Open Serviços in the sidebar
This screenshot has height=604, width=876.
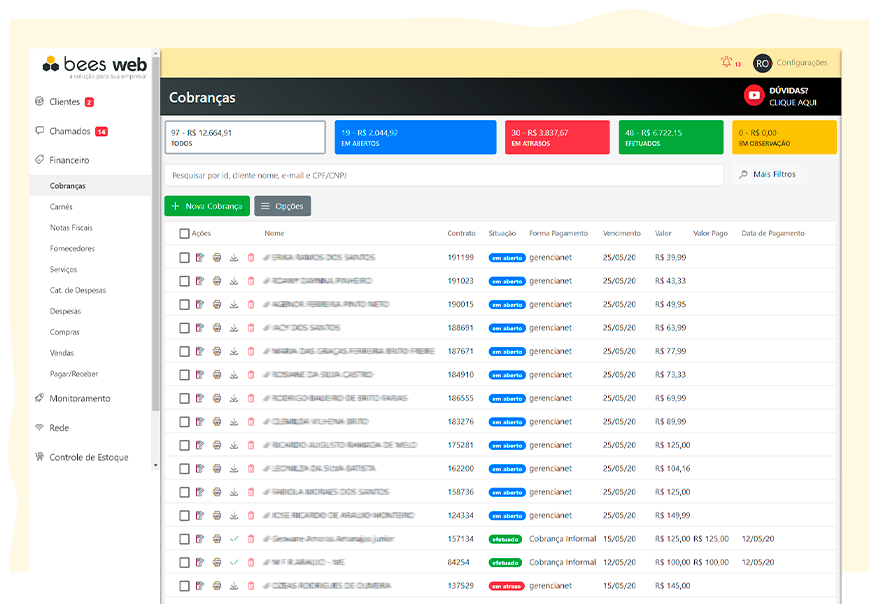63,269
